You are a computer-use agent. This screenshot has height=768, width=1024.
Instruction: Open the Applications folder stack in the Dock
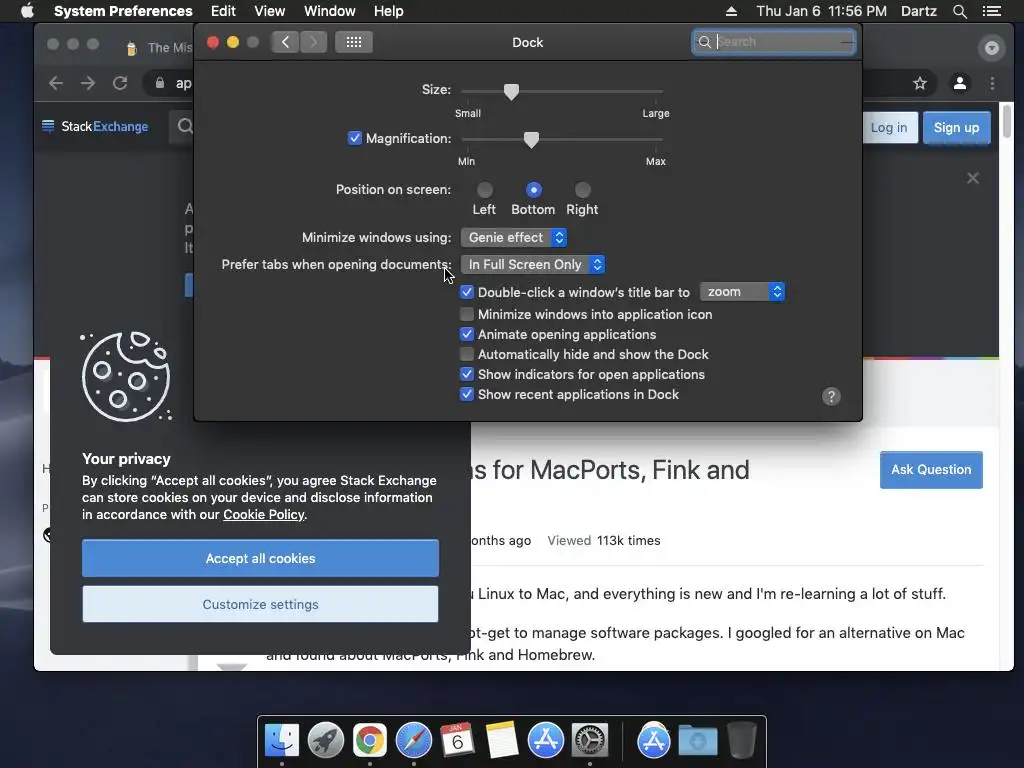point(654,741)
